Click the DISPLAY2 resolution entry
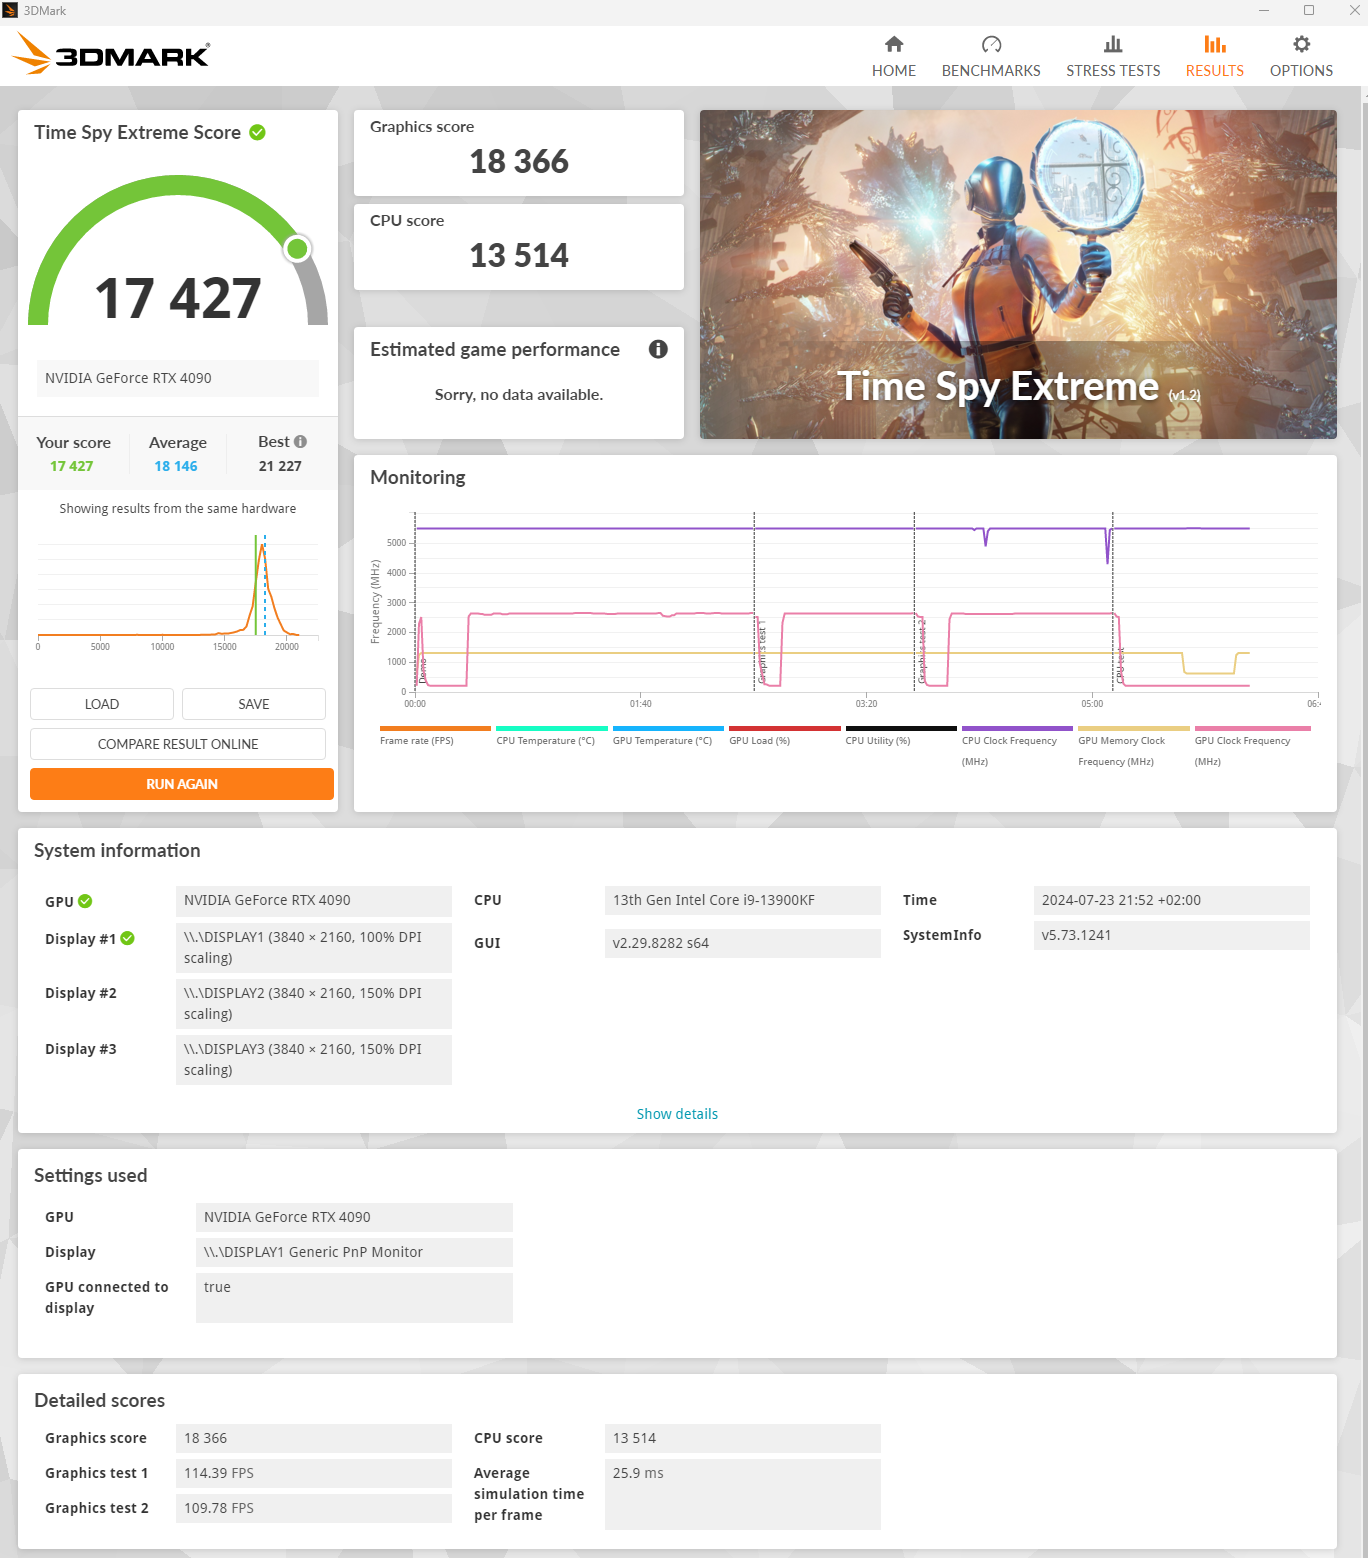 [x=314, y=1003]
